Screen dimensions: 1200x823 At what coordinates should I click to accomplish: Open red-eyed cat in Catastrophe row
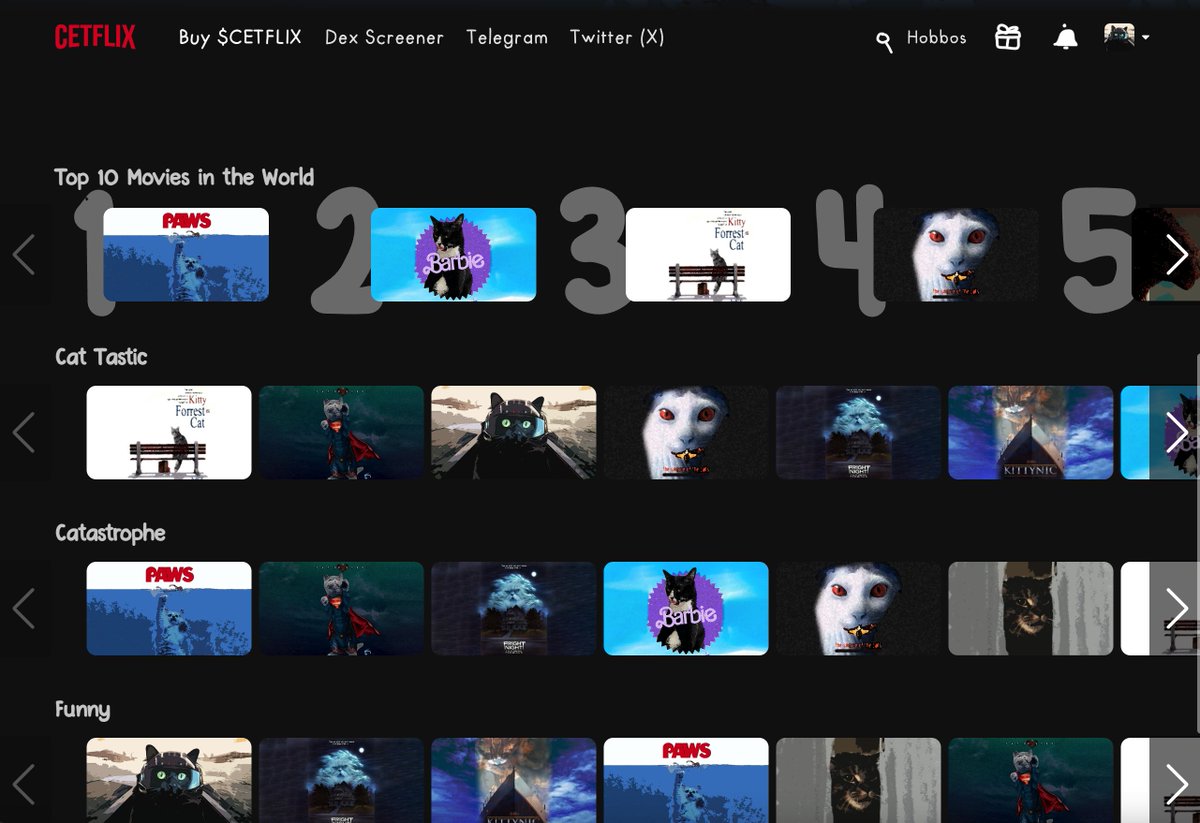point(858,608)
